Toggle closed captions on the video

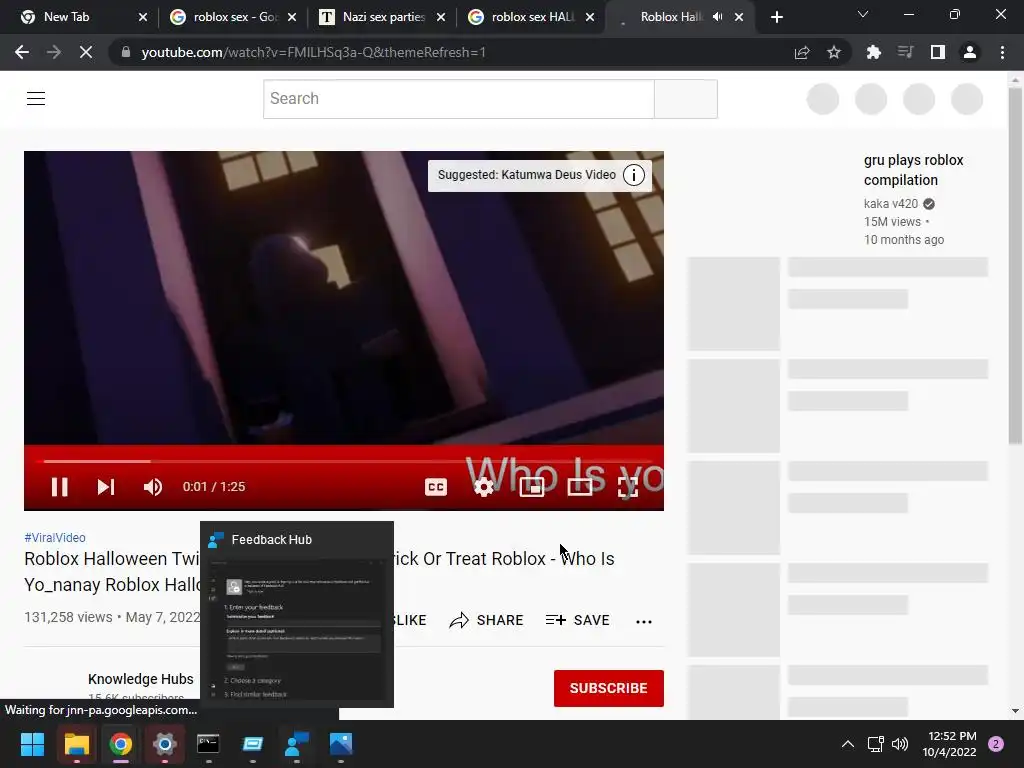(x=436, y=487)
